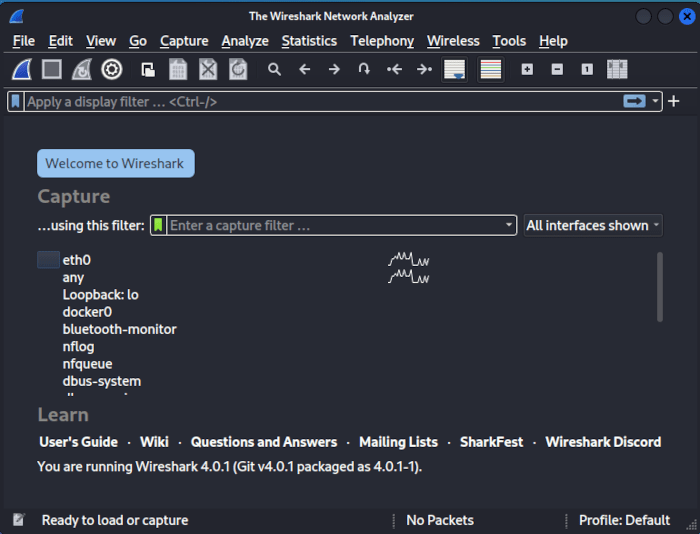Start capturing packets with the shark fin icon

tap(22, 70)
